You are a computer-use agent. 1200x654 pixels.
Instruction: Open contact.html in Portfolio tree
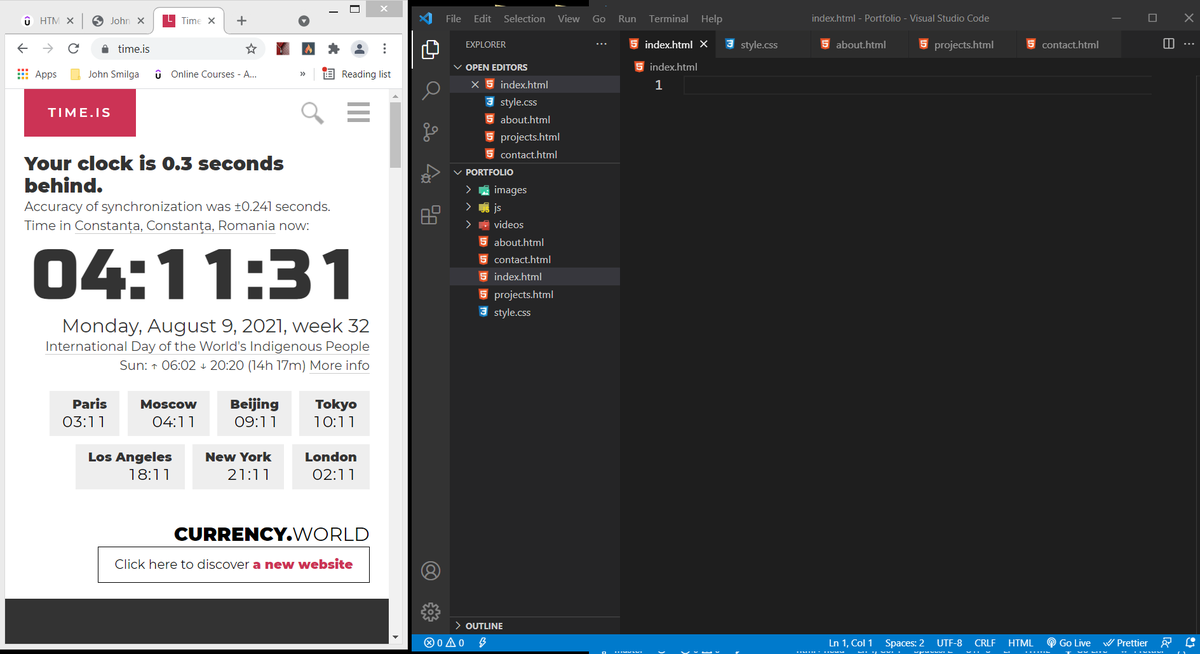(x=535, y=260)
